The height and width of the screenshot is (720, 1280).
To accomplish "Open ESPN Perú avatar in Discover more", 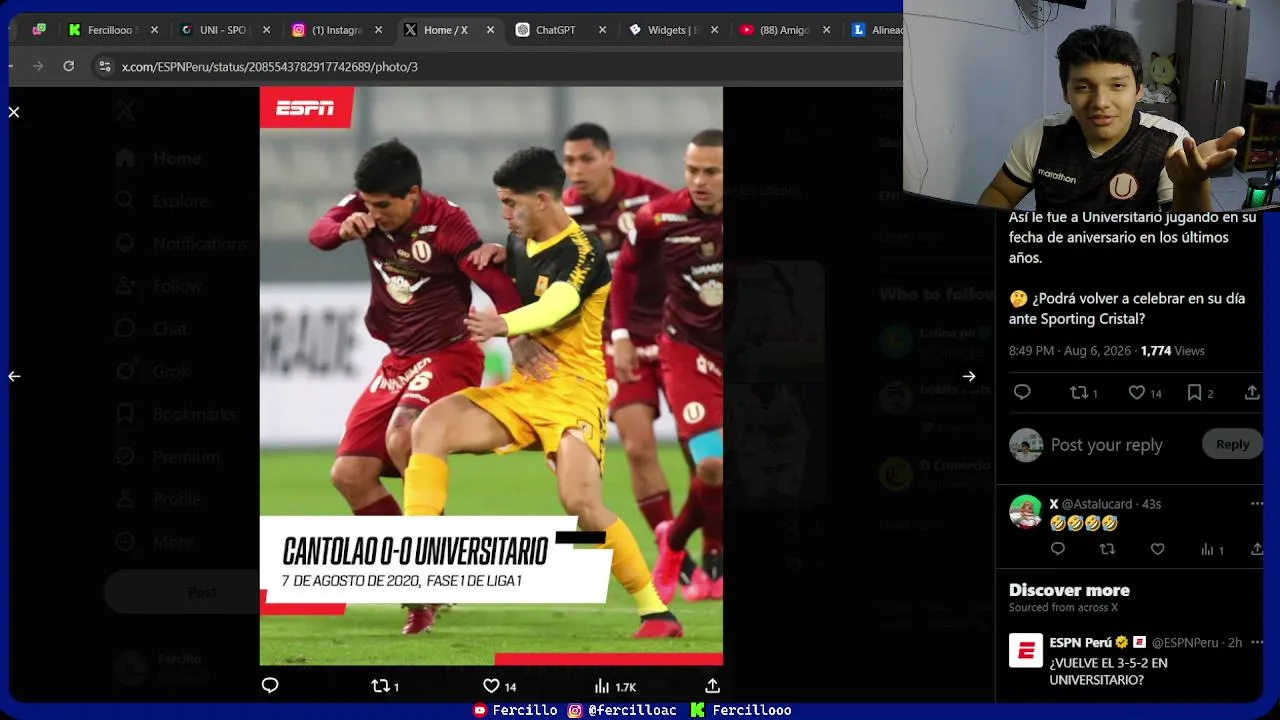I will pyautogui.click(x=1026, y=650).
